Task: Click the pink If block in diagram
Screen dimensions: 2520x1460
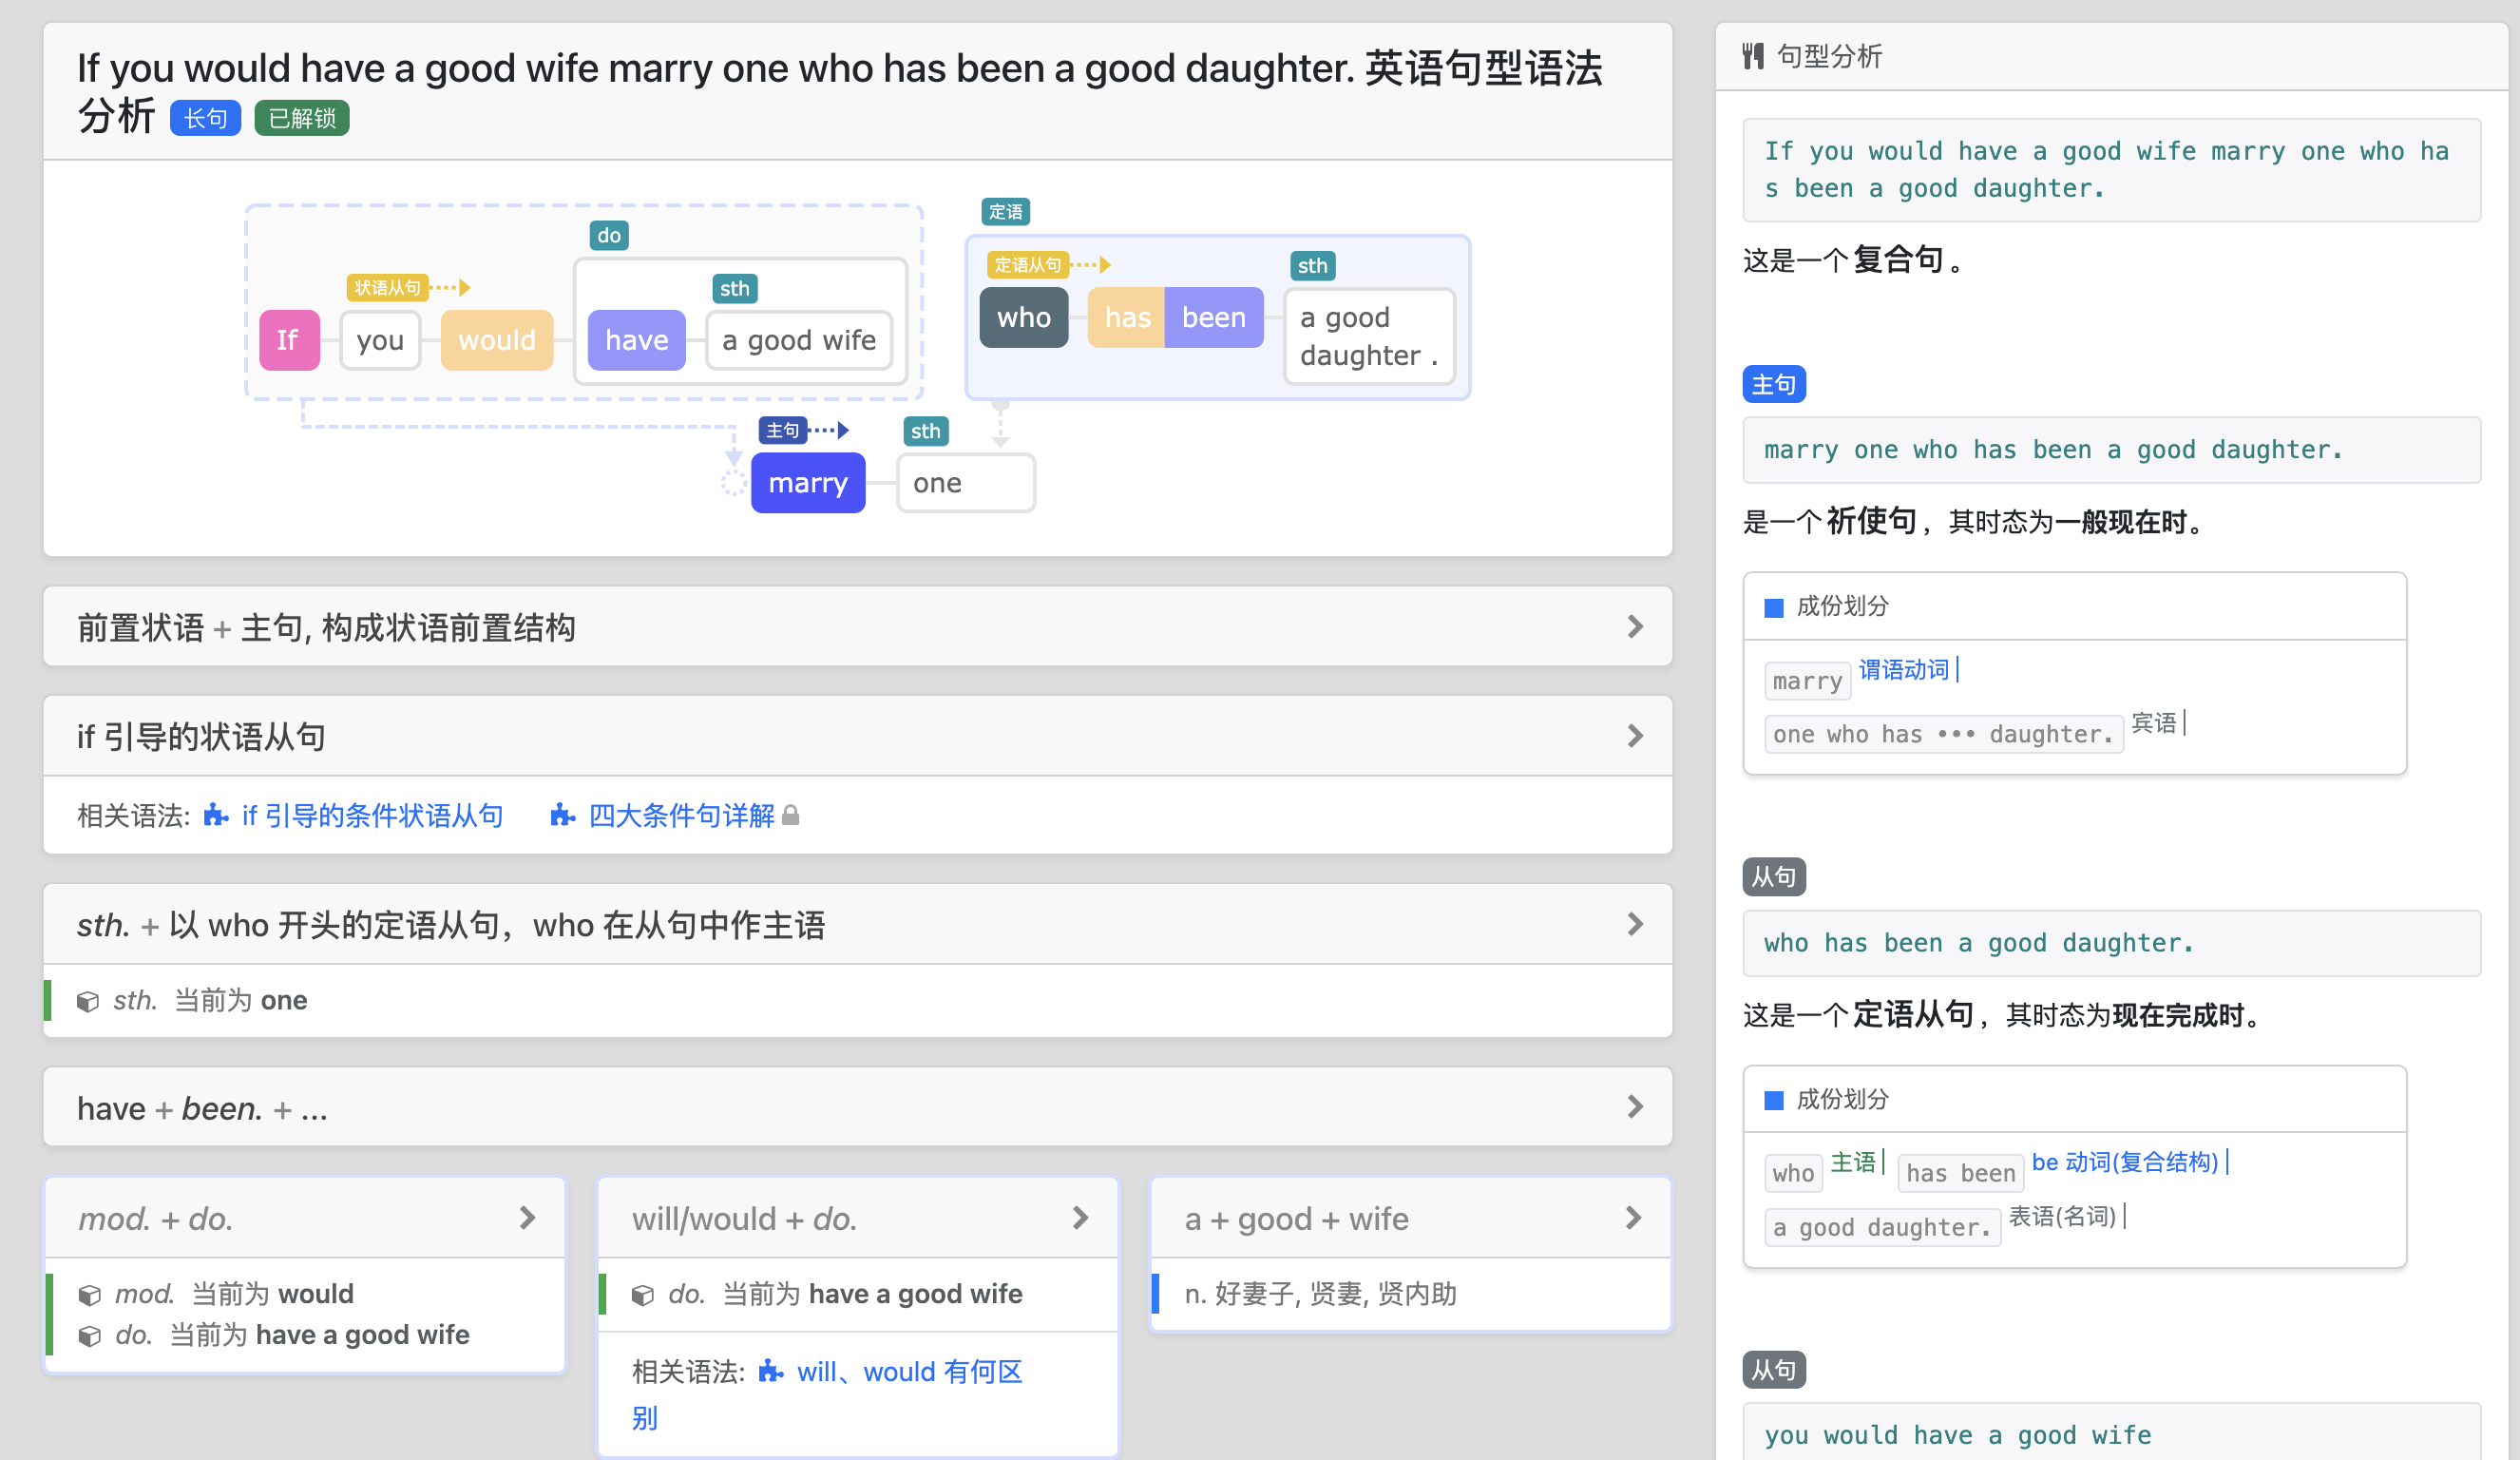Action: point(289,340)
